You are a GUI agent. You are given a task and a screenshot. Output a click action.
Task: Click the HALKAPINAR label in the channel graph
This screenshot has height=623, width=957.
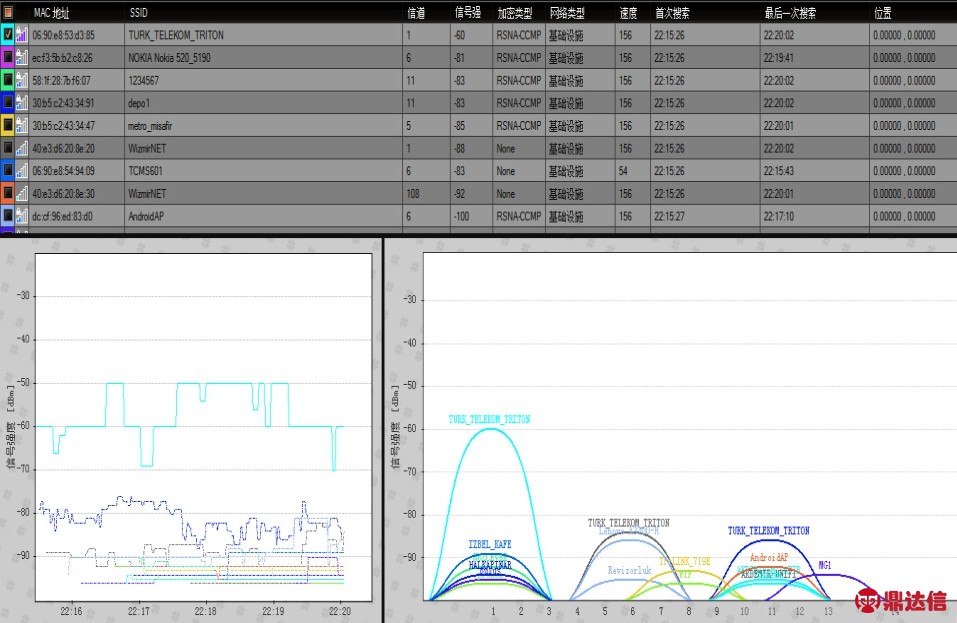(x=490, y=564)
